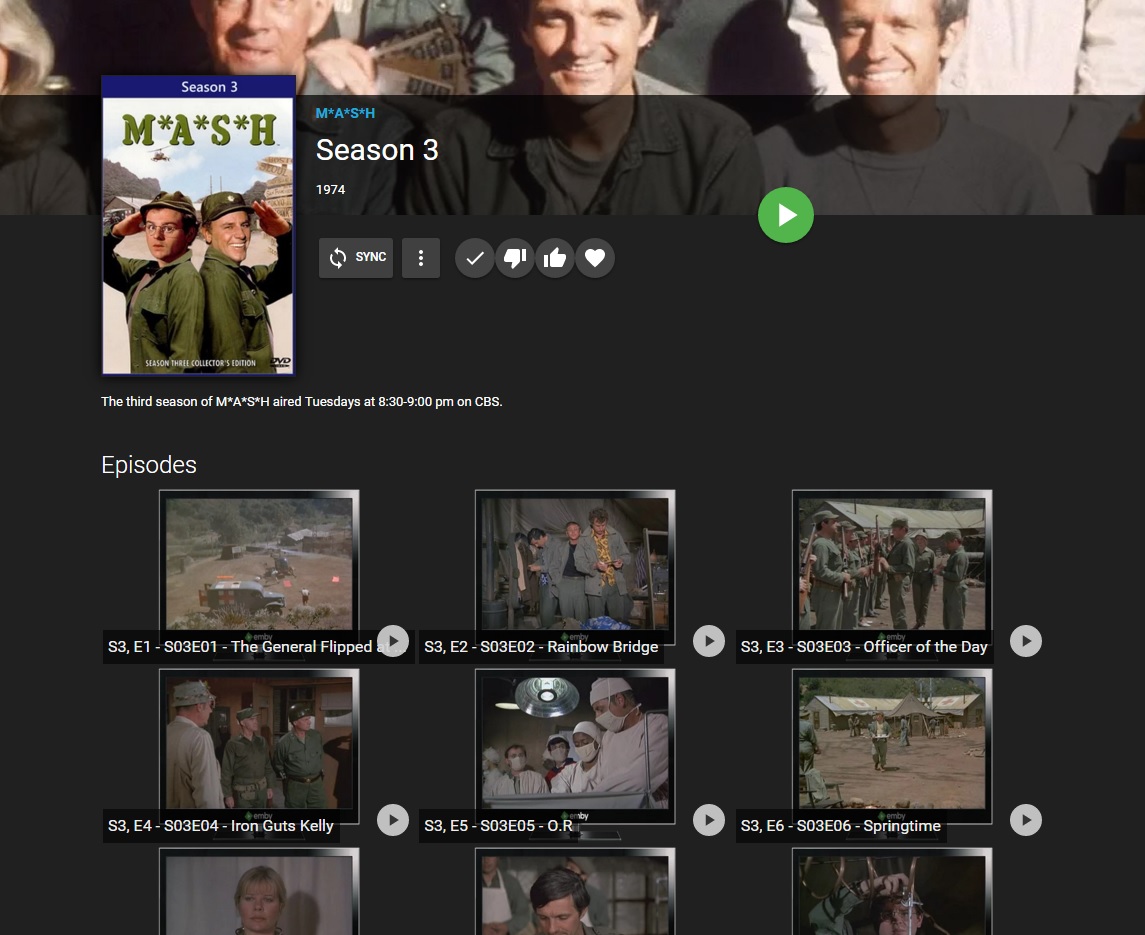Click the thumbs down dislike icon

click(x=515, y=258)
